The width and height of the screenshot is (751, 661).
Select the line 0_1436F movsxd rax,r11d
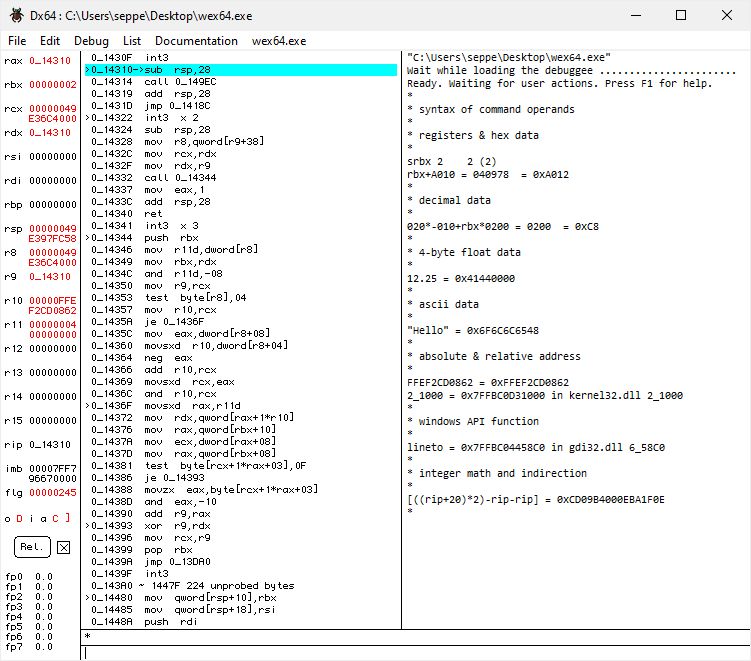(163, 406)
